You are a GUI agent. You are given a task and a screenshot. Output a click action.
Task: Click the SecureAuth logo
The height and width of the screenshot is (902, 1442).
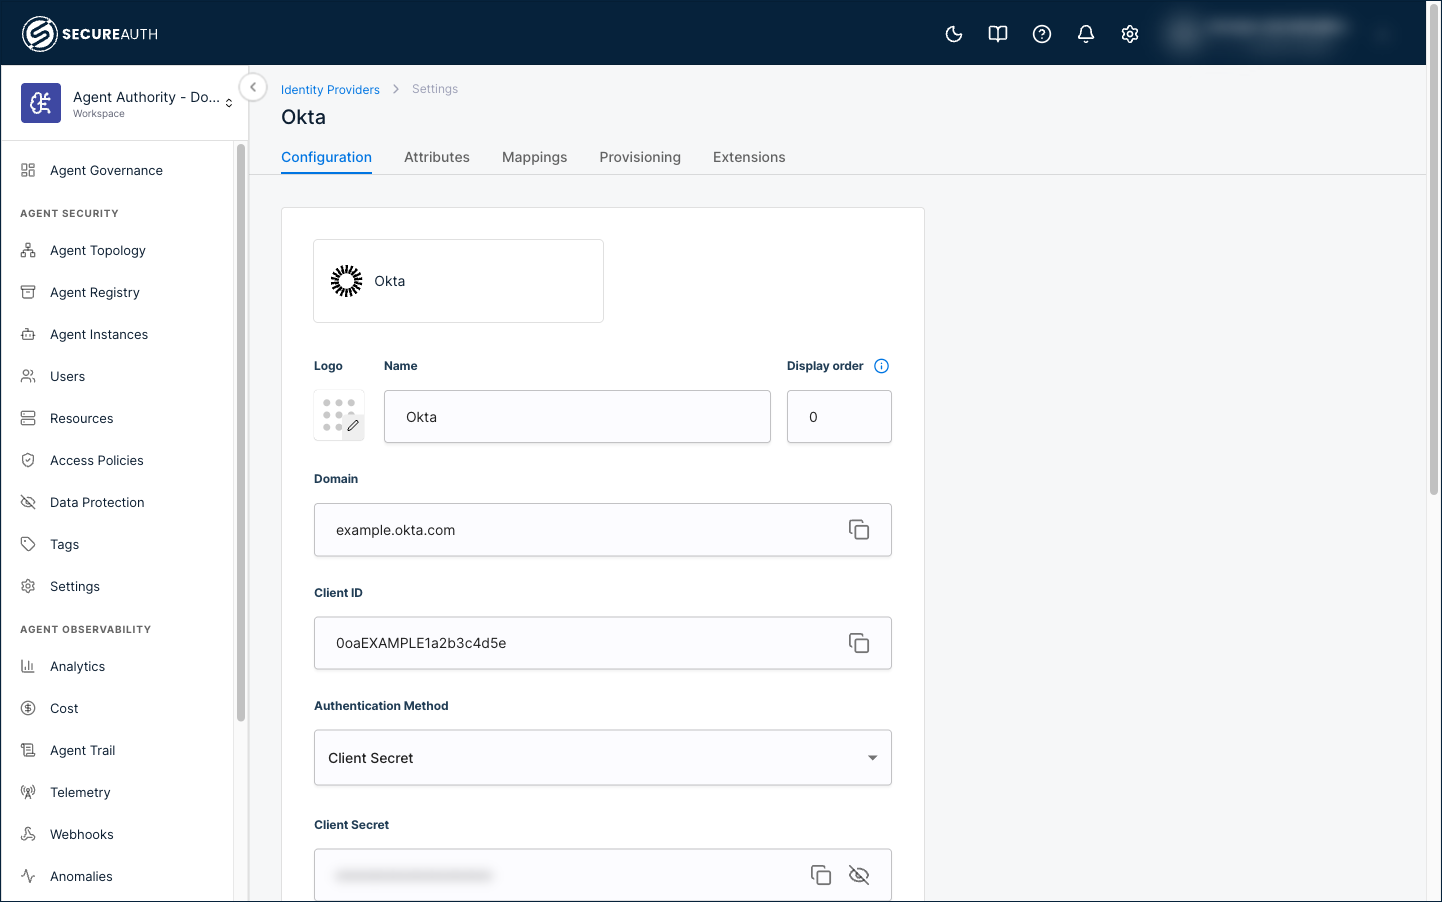[90, 34]
